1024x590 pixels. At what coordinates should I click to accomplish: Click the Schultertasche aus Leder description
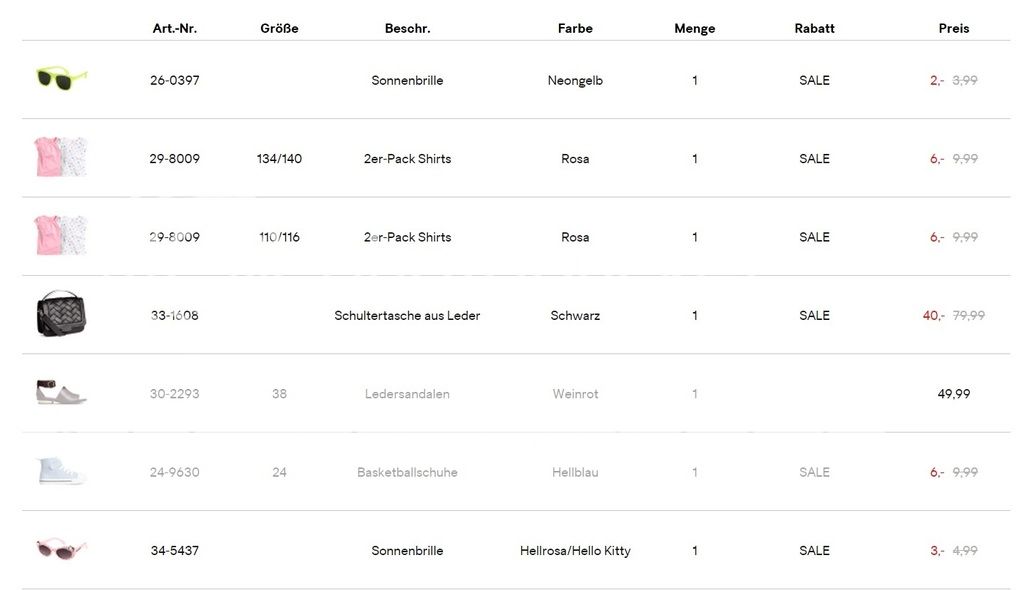(407, 315)
